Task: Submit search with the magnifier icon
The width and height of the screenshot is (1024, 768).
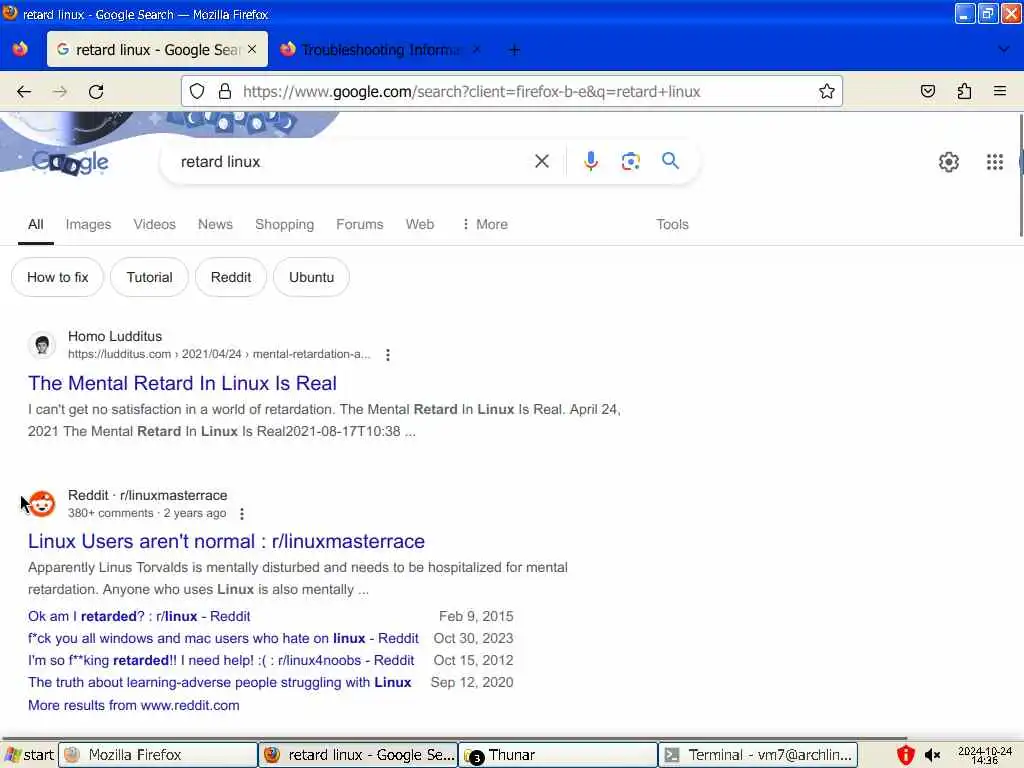Action: pyautogui.click(x=670, y=161)
